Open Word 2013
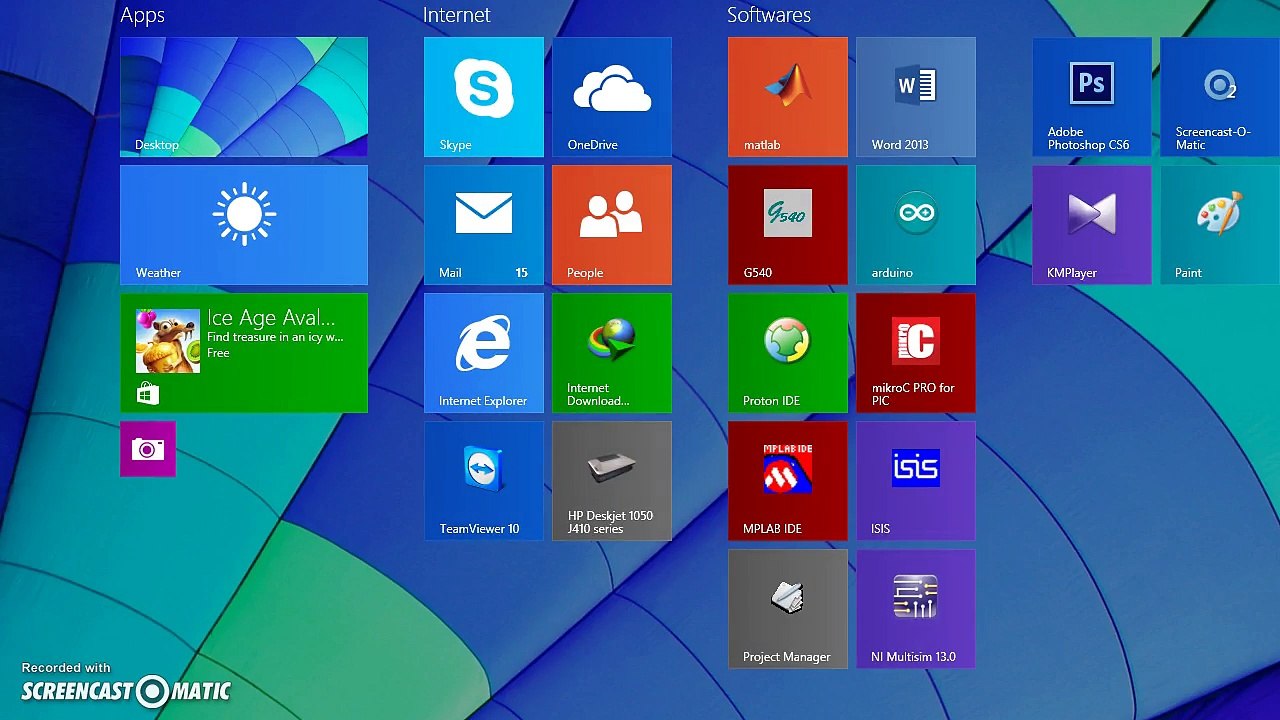This screenshot has width=1280, height=720. (916, 97)
